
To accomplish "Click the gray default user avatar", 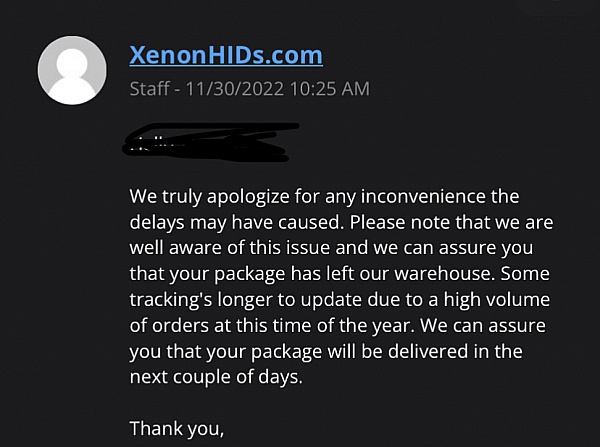I will click(72, 70).
